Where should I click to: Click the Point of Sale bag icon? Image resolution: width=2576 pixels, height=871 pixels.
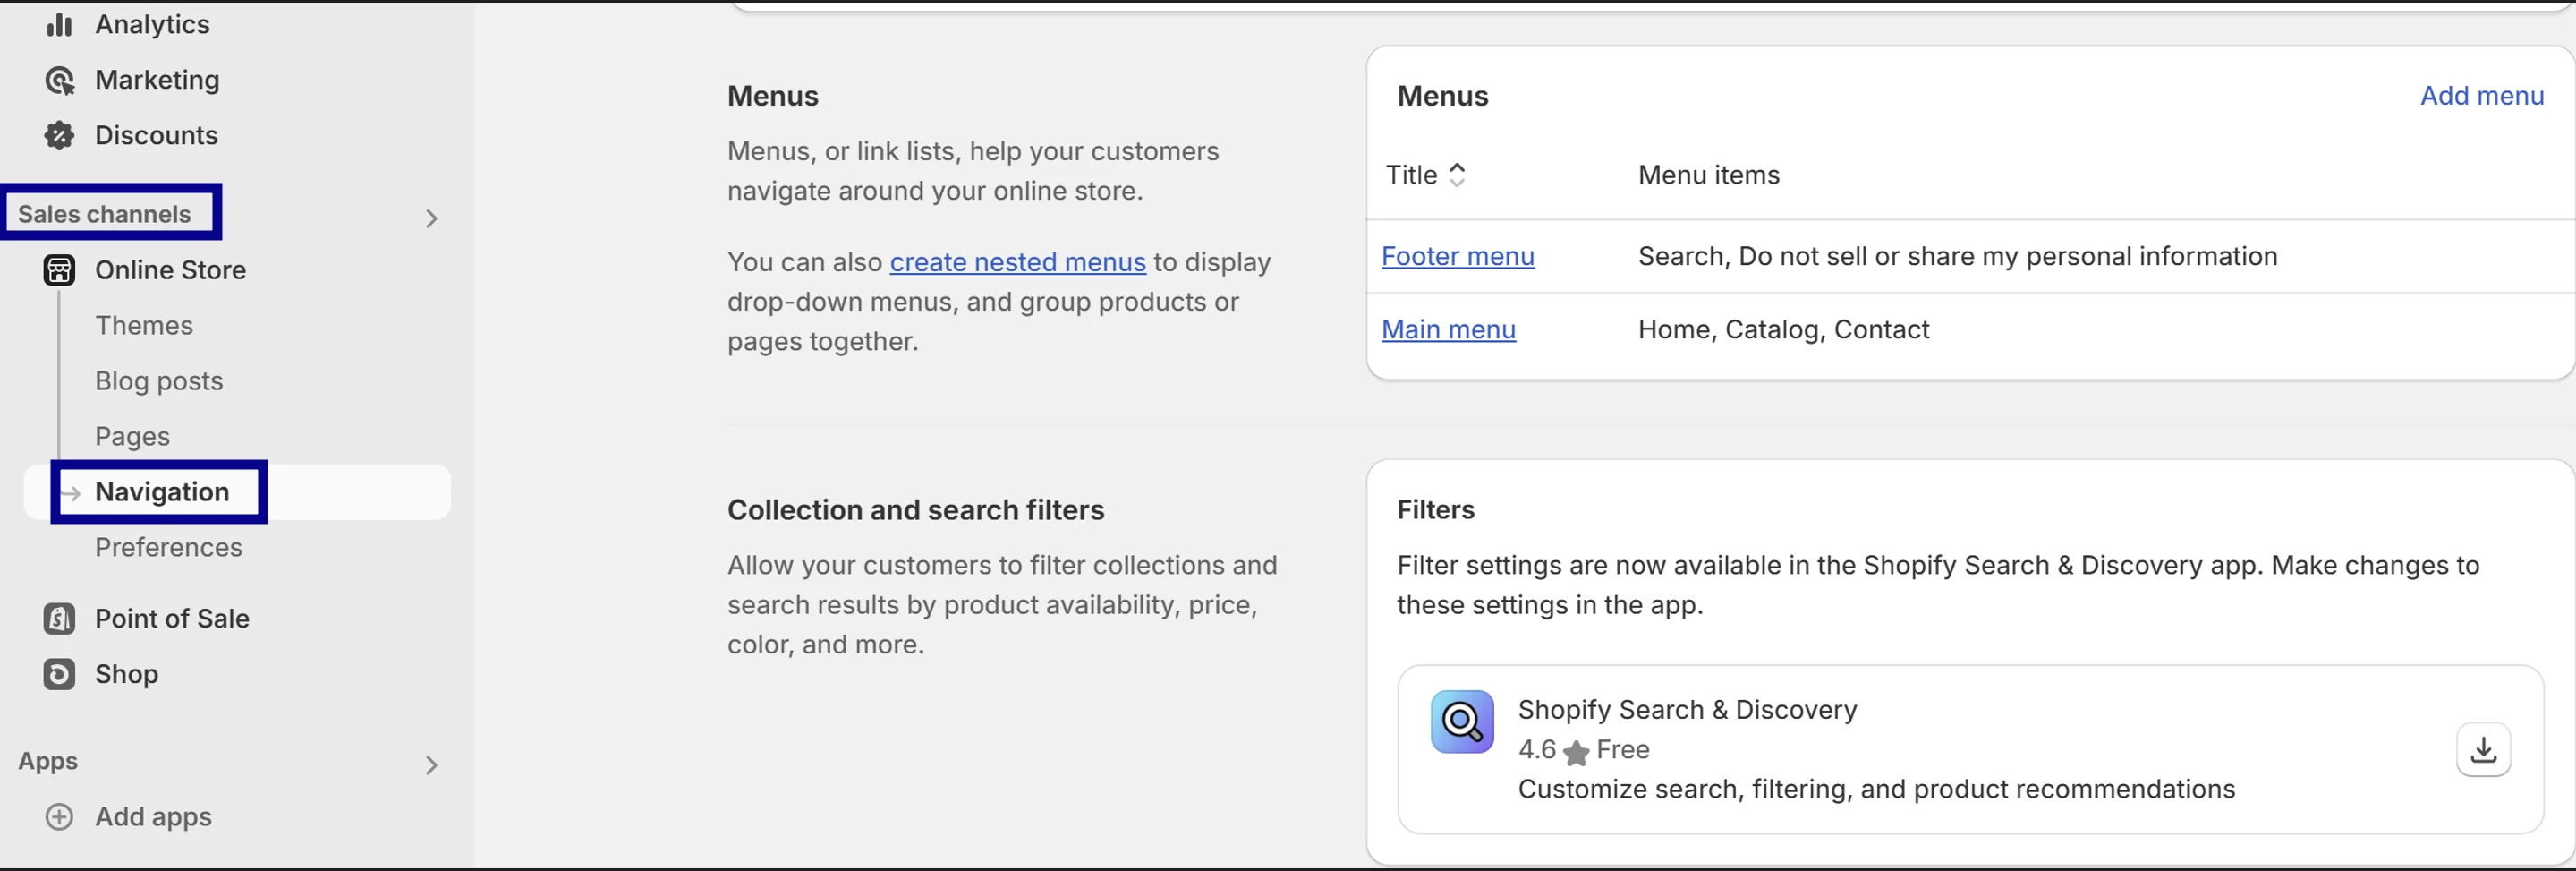coord(59,619)
